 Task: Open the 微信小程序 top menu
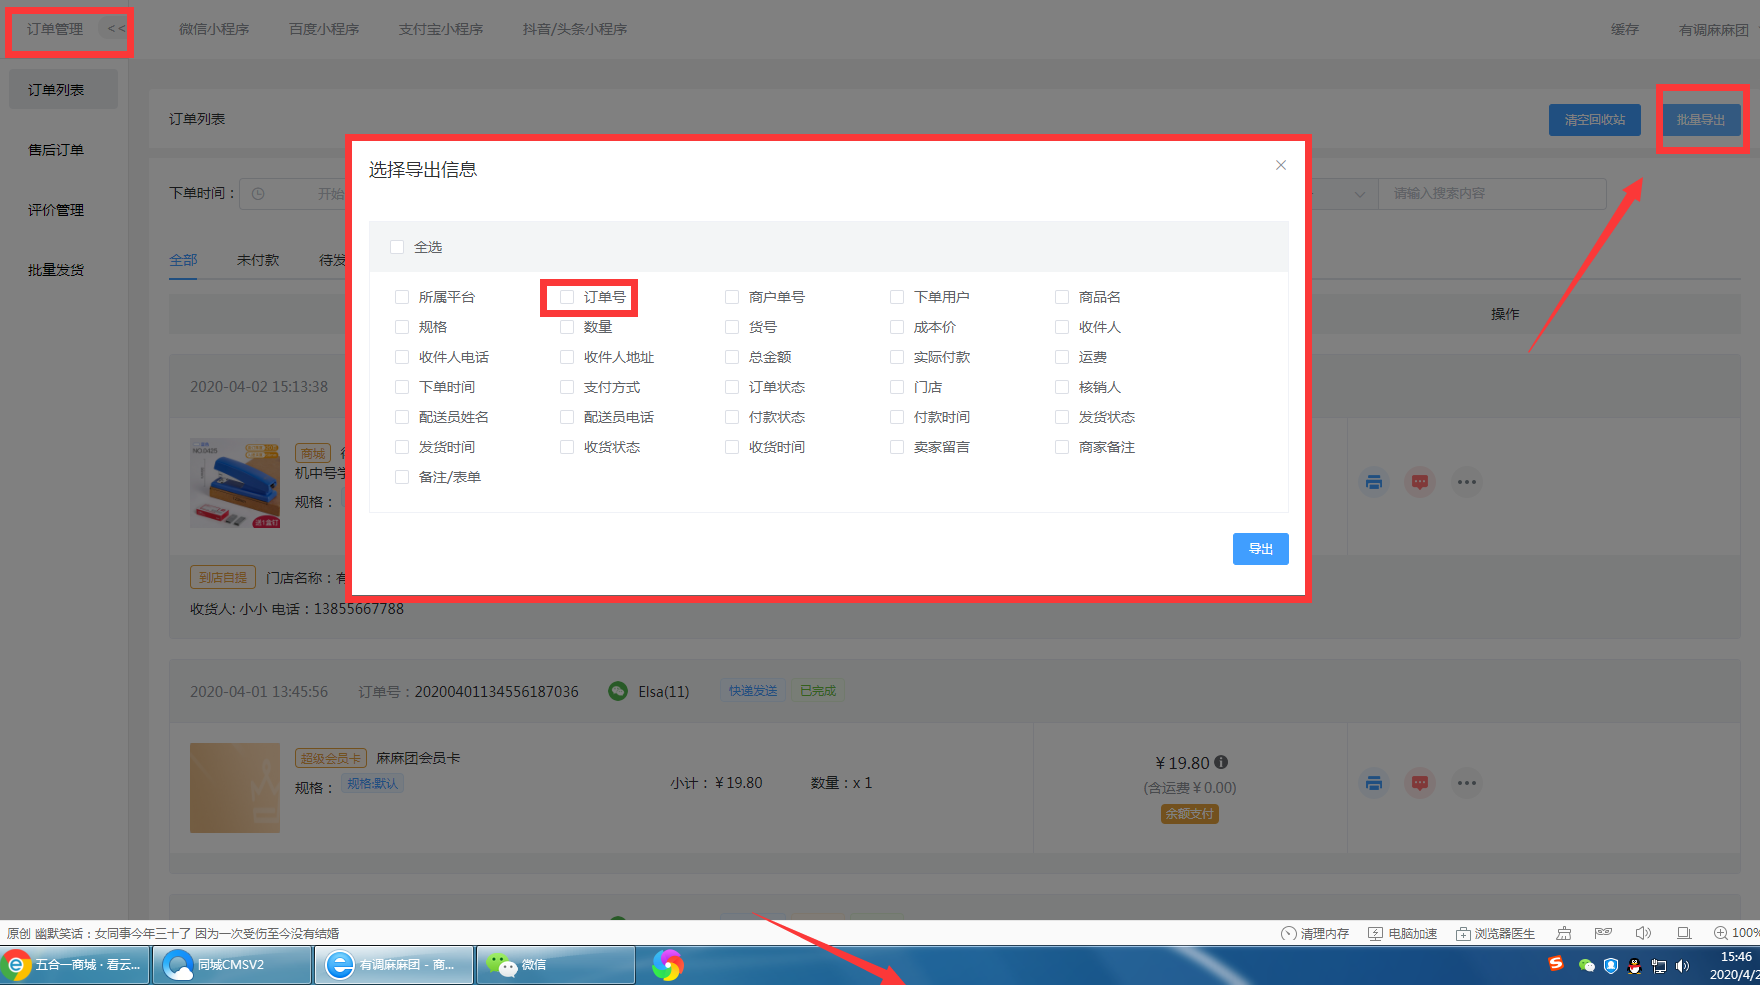point(214,29)
